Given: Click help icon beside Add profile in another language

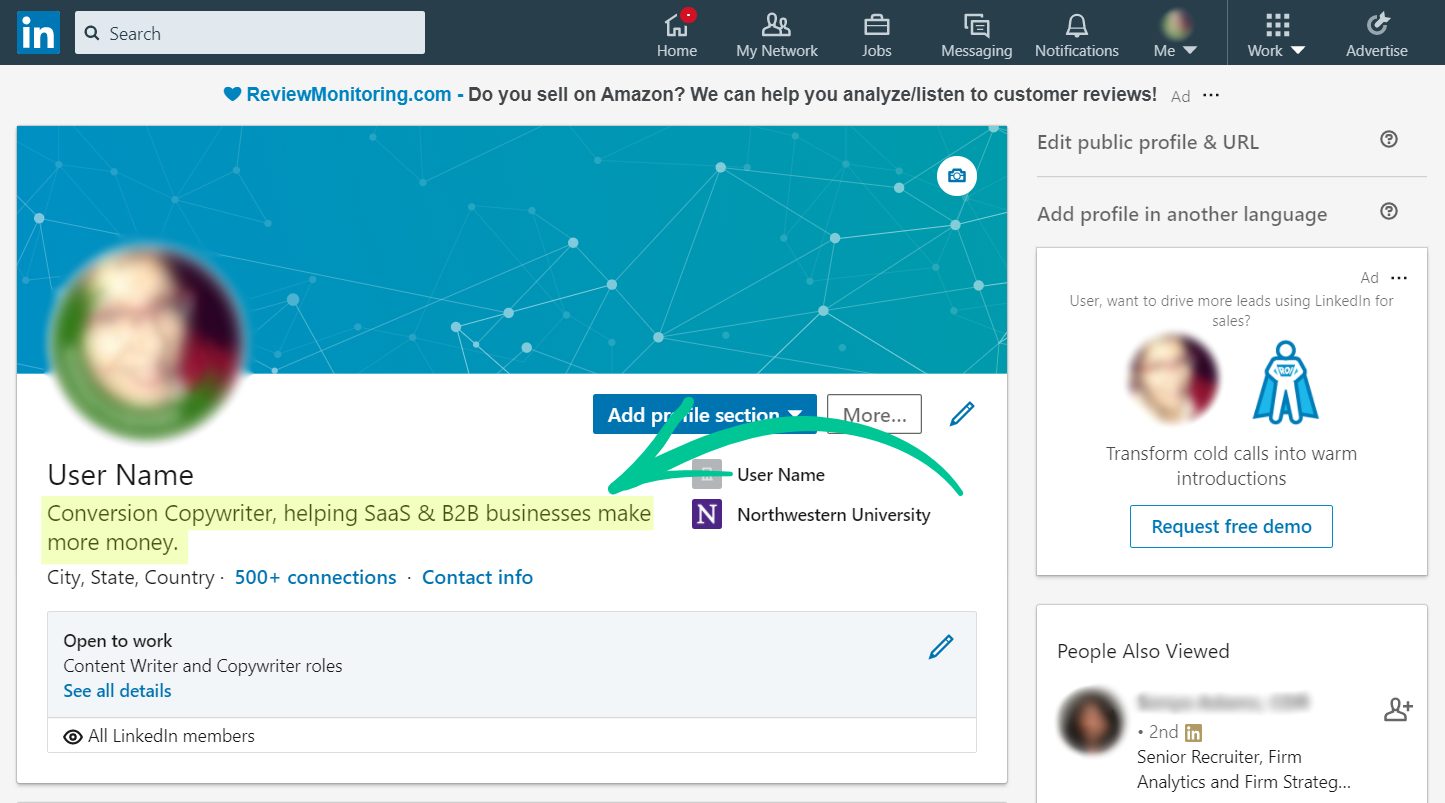Looking at the screenshot, I should point(1388,212).
